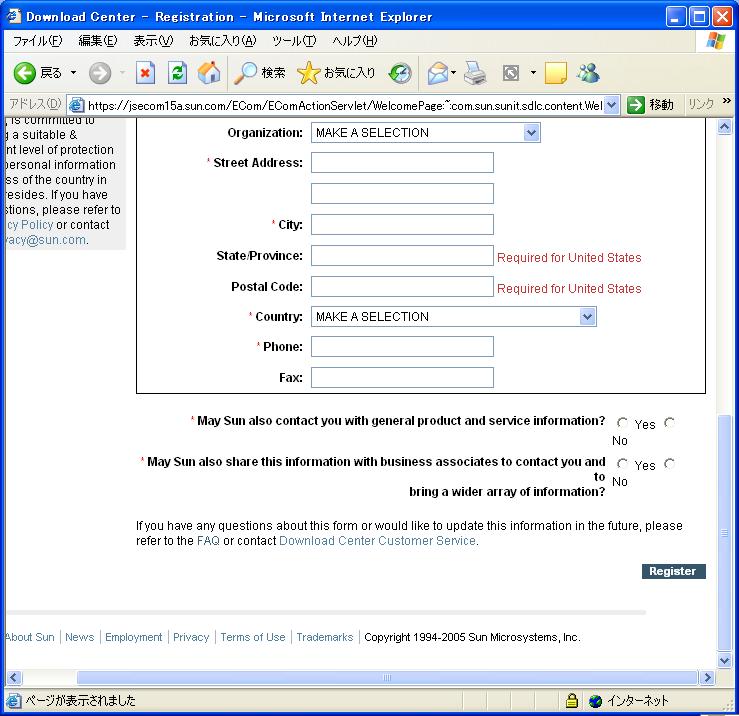Viewport: 739px width, 716px height.
Task: Open the Privacy footer link
Action: point(191,637)
